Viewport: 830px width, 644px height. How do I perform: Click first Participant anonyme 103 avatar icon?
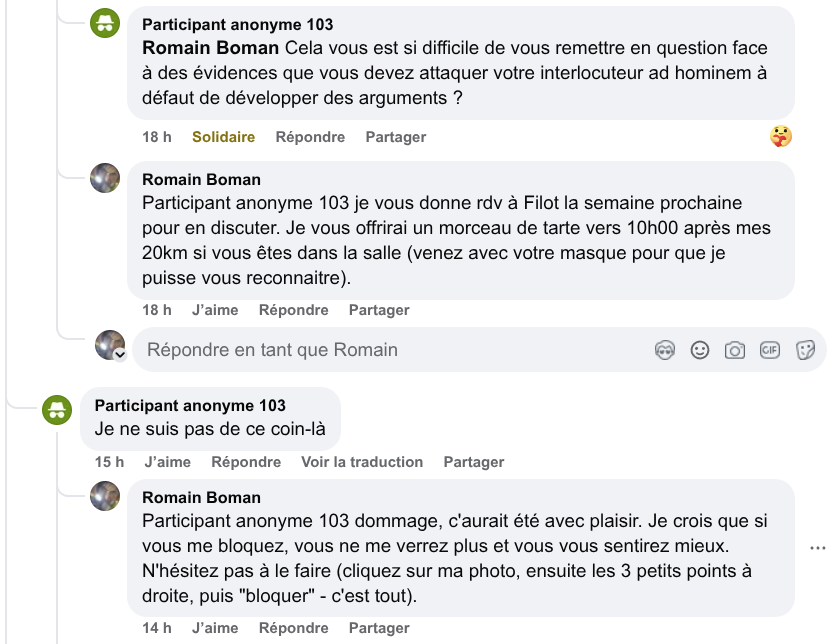105,24
